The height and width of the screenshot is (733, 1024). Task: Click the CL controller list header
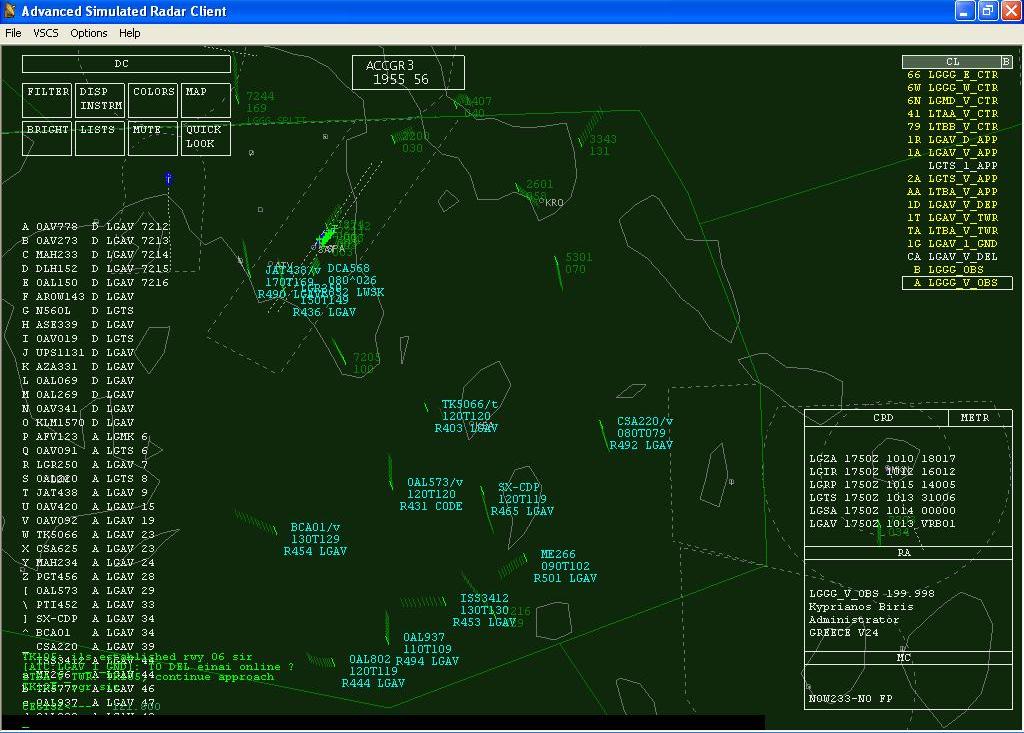pyautogui.click(x=952, y=61)
